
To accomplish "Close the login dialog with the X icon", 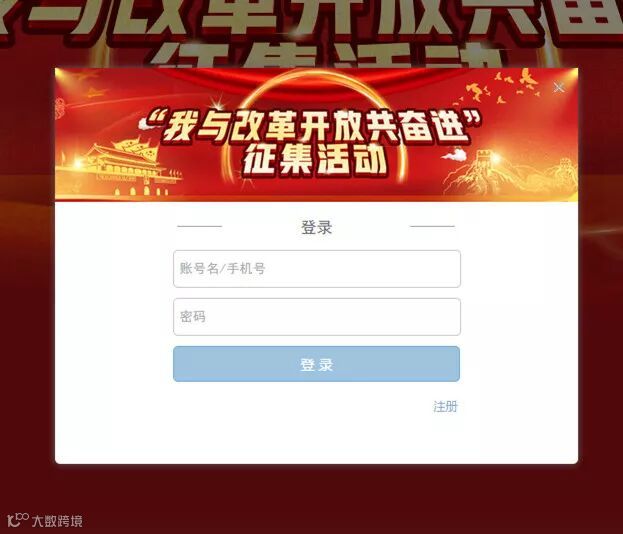I will click(x=559, y=87).
